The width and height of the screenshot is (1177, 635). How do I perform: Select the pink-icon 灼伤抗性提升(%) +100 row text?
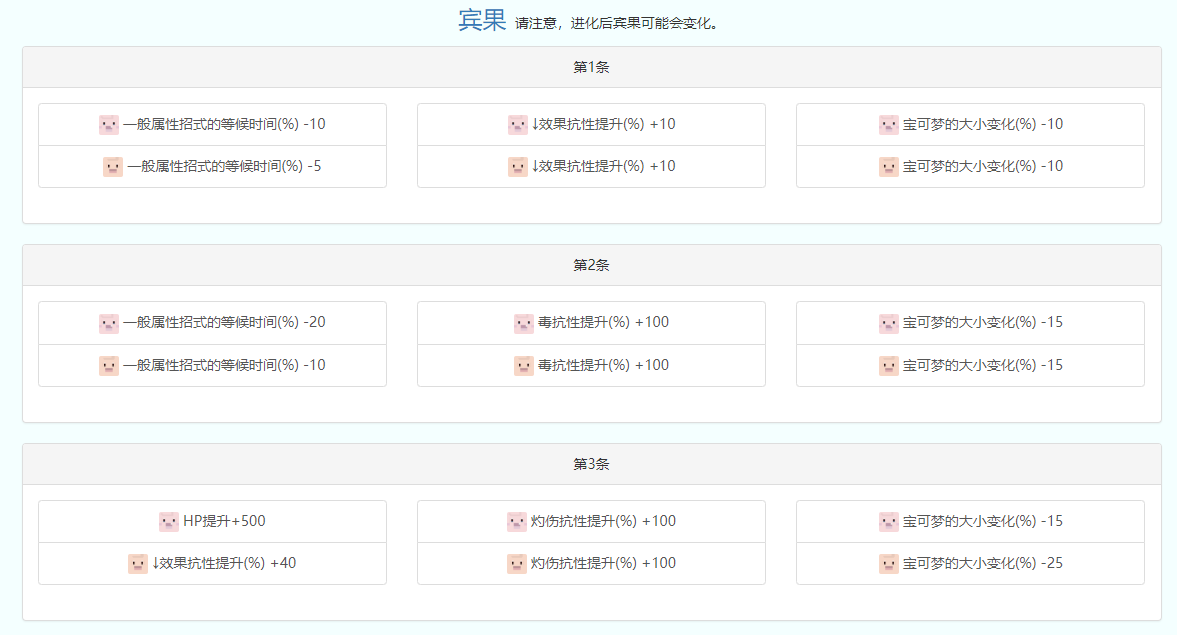point(603,522)
